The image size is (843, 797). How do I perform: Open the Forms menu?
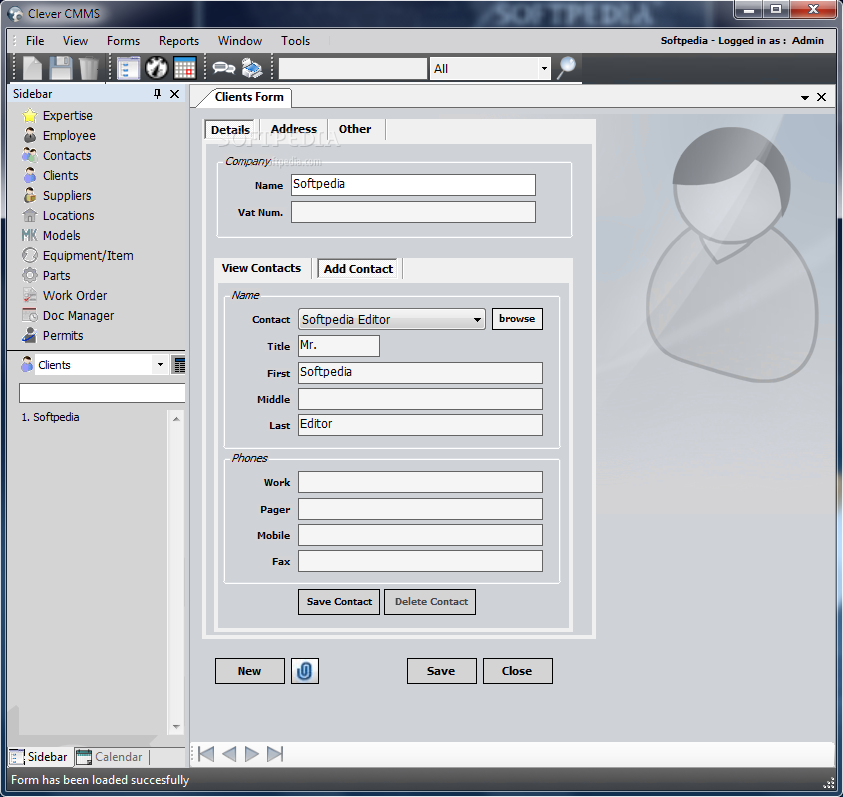click(123, 41)
